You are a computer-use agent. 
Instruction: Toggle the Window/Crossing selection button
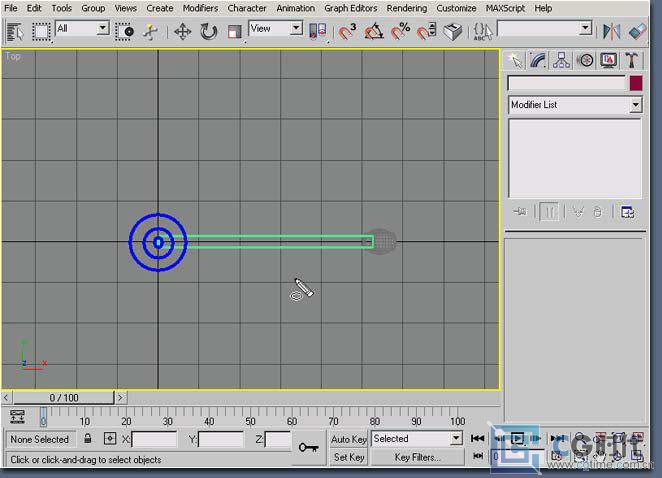click(124, 32)
